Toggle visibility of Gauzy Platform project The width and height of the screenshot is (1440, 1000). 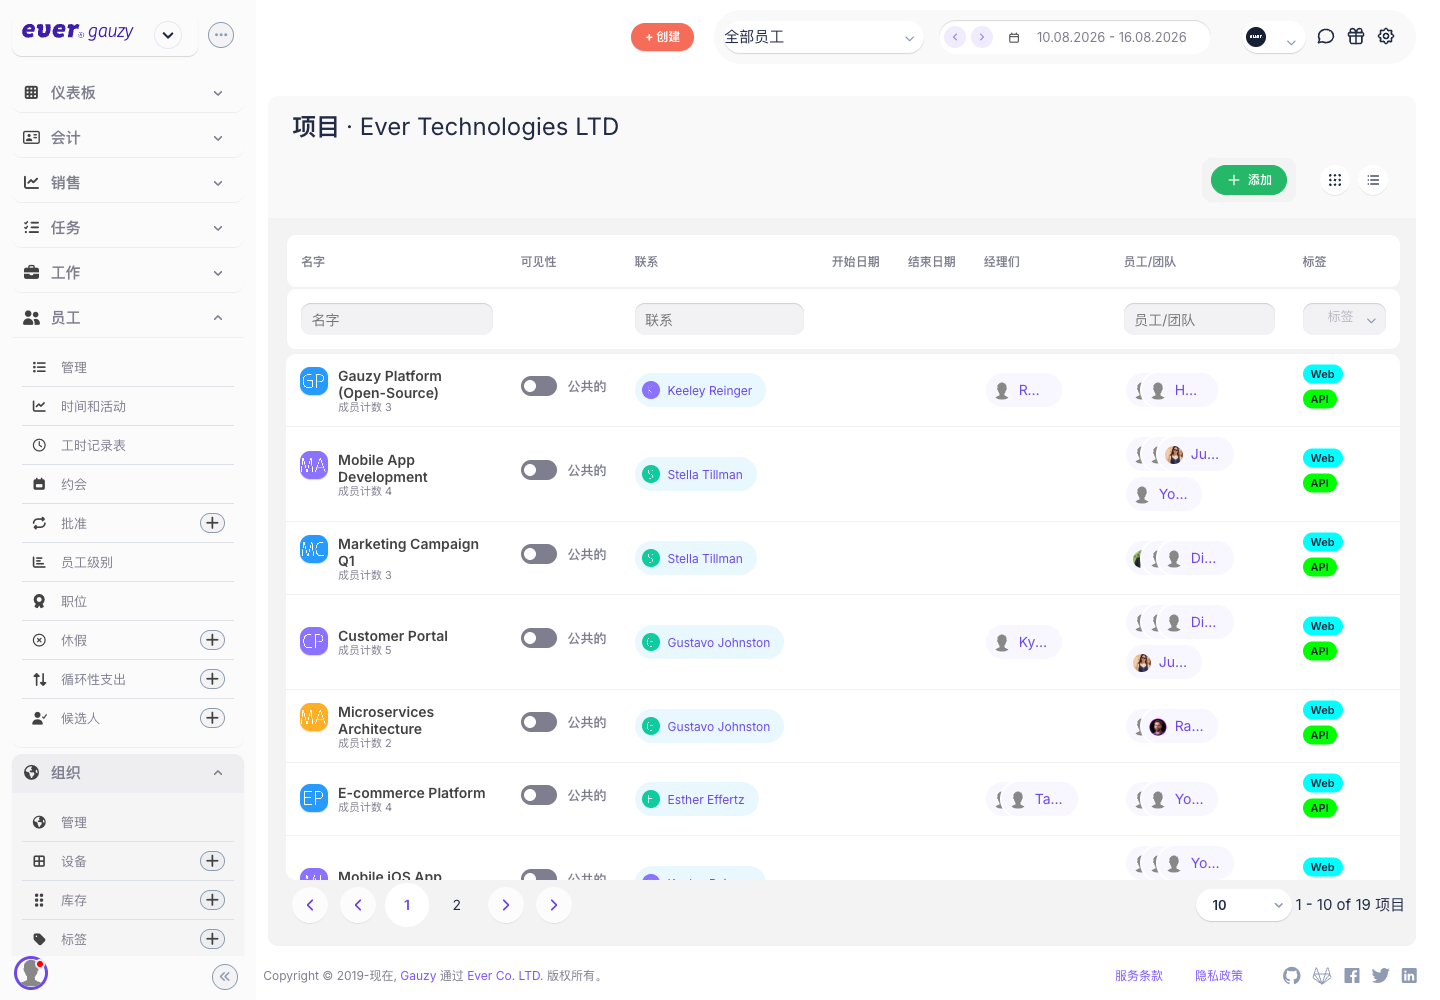[539, 386]
